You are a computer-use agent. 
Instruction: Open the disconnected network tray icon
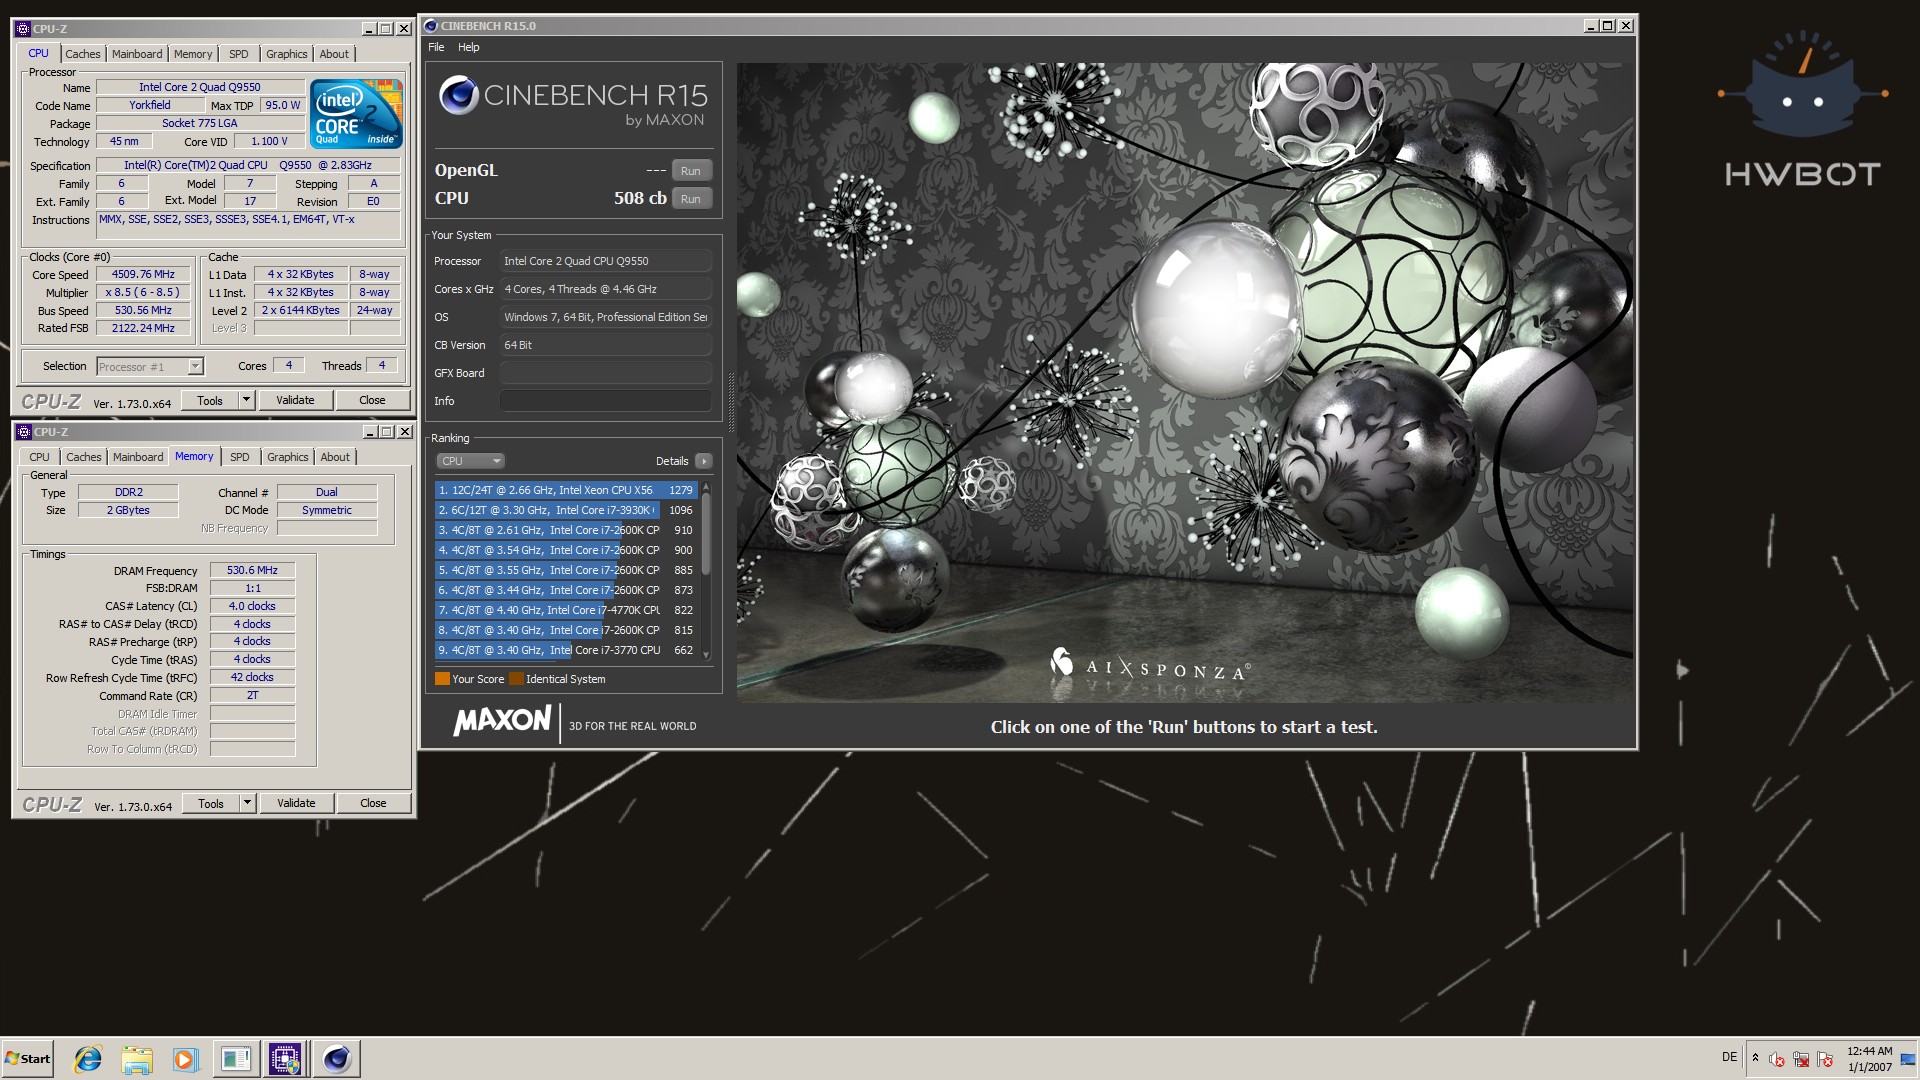pos(1801,1059)
